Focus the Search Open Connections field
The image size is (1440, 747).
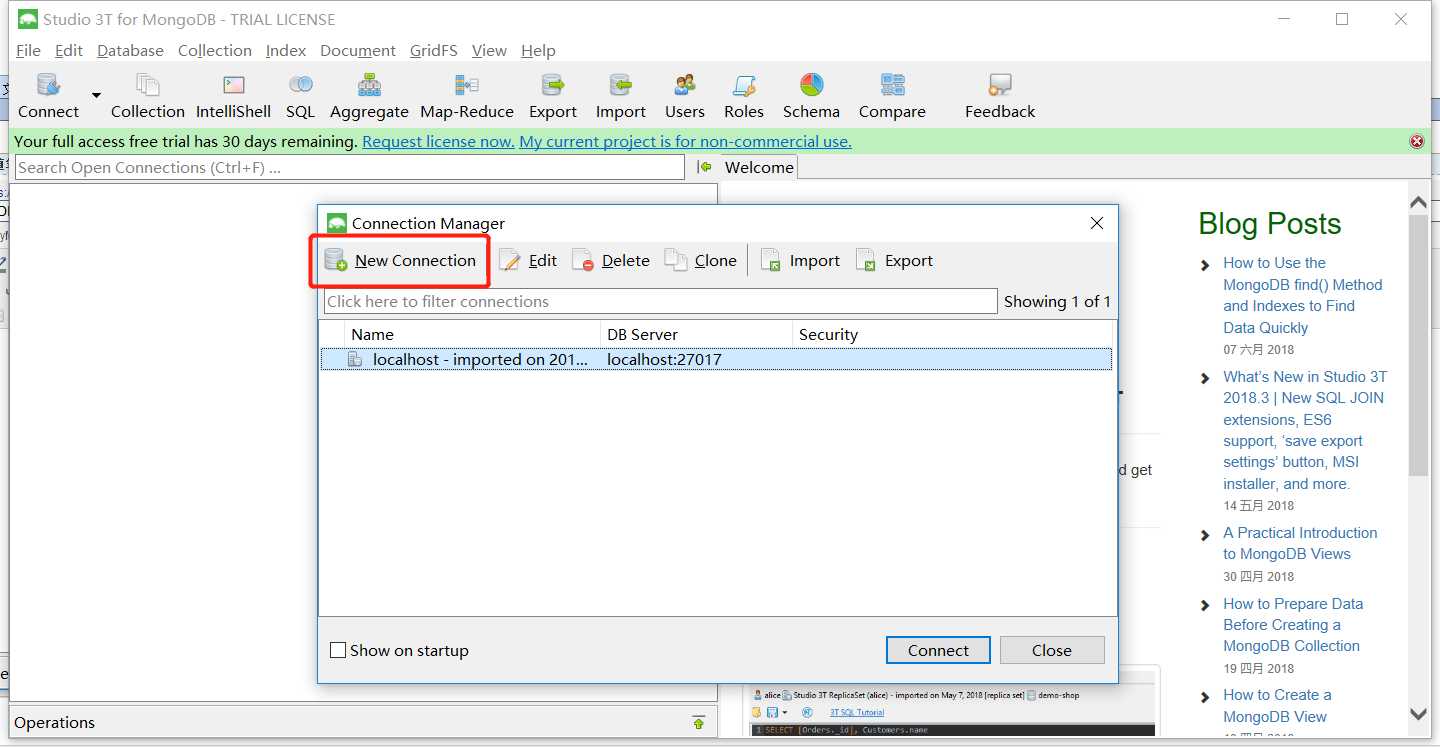point(350,167)
